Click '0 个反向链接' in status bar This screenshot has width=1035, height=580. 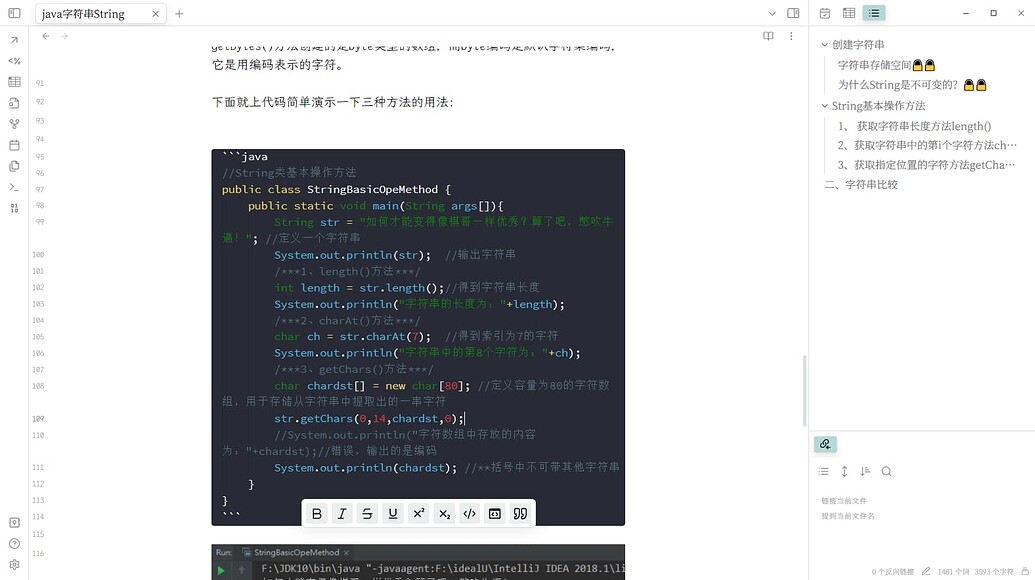point(892,571)
